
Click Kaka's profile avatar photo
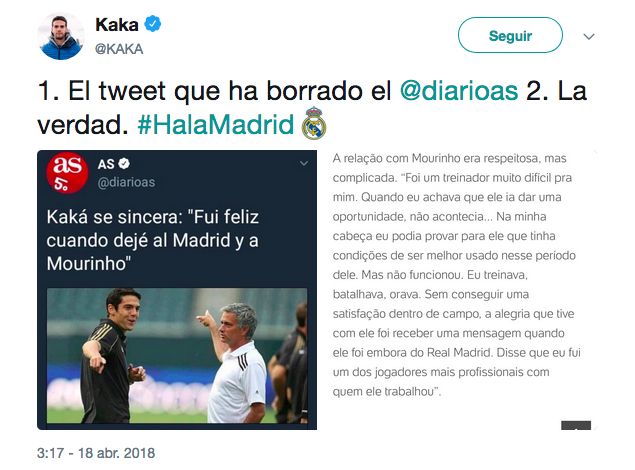tap(61, 36)
